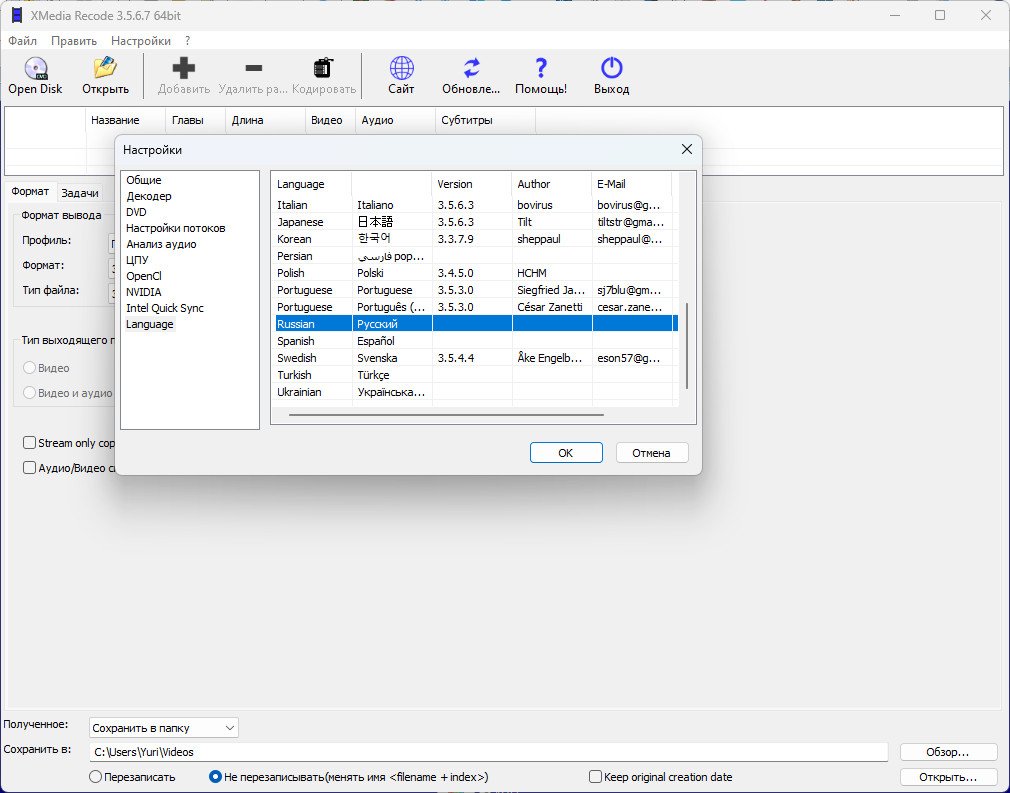Click the Открыть... button at bottom right
The width and height of the screenshot is (1010, 793).
(x=948, y=777)
